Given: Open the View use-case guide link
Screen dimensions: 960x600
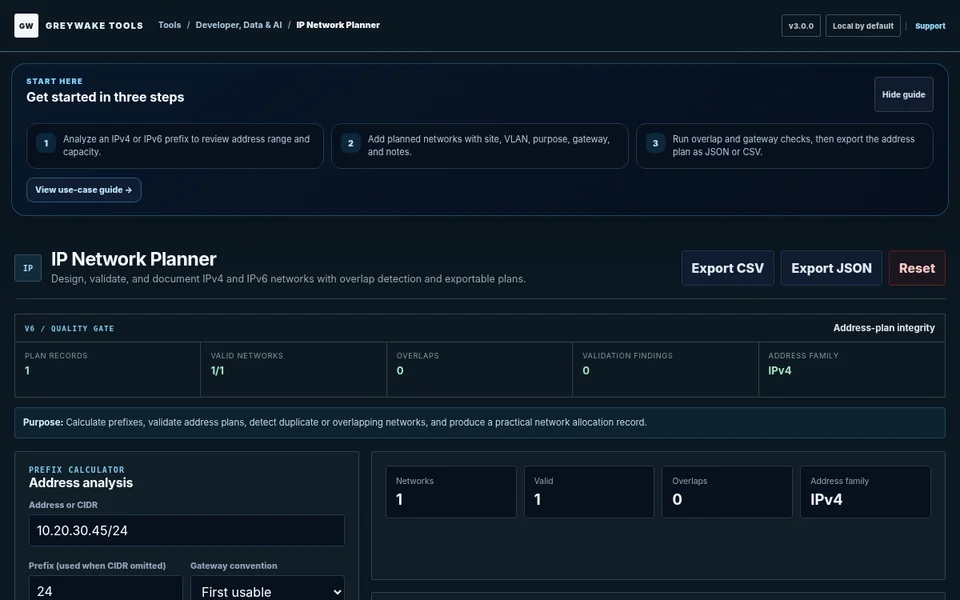Looking at the screenshot, I should click(x=84, y=190).
